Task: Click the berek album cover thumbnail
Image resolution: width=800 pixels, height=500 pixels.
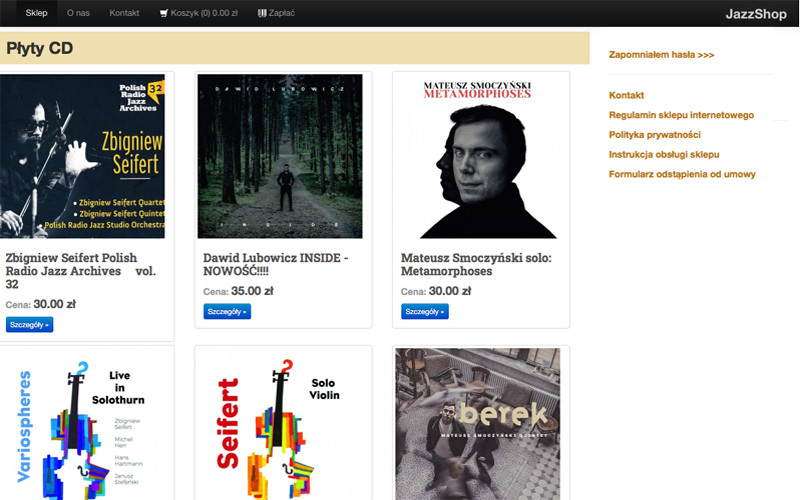Action: click(478, 424)
